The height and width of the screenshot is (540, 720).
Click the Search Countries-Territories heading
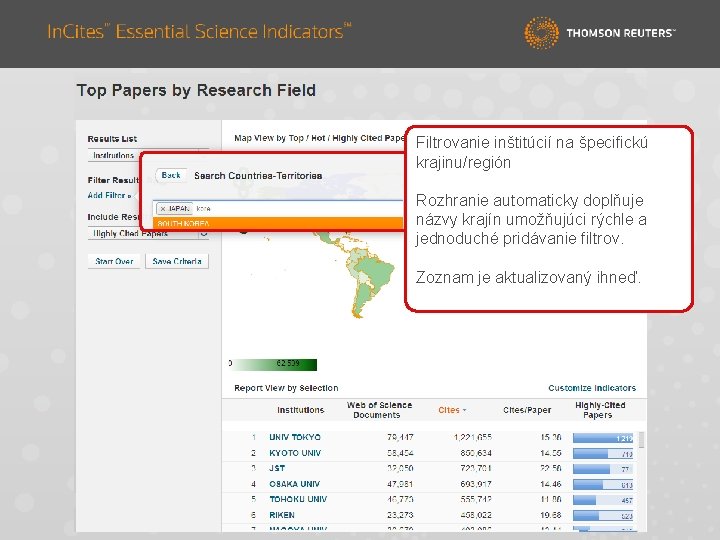(x=258, y=175)
